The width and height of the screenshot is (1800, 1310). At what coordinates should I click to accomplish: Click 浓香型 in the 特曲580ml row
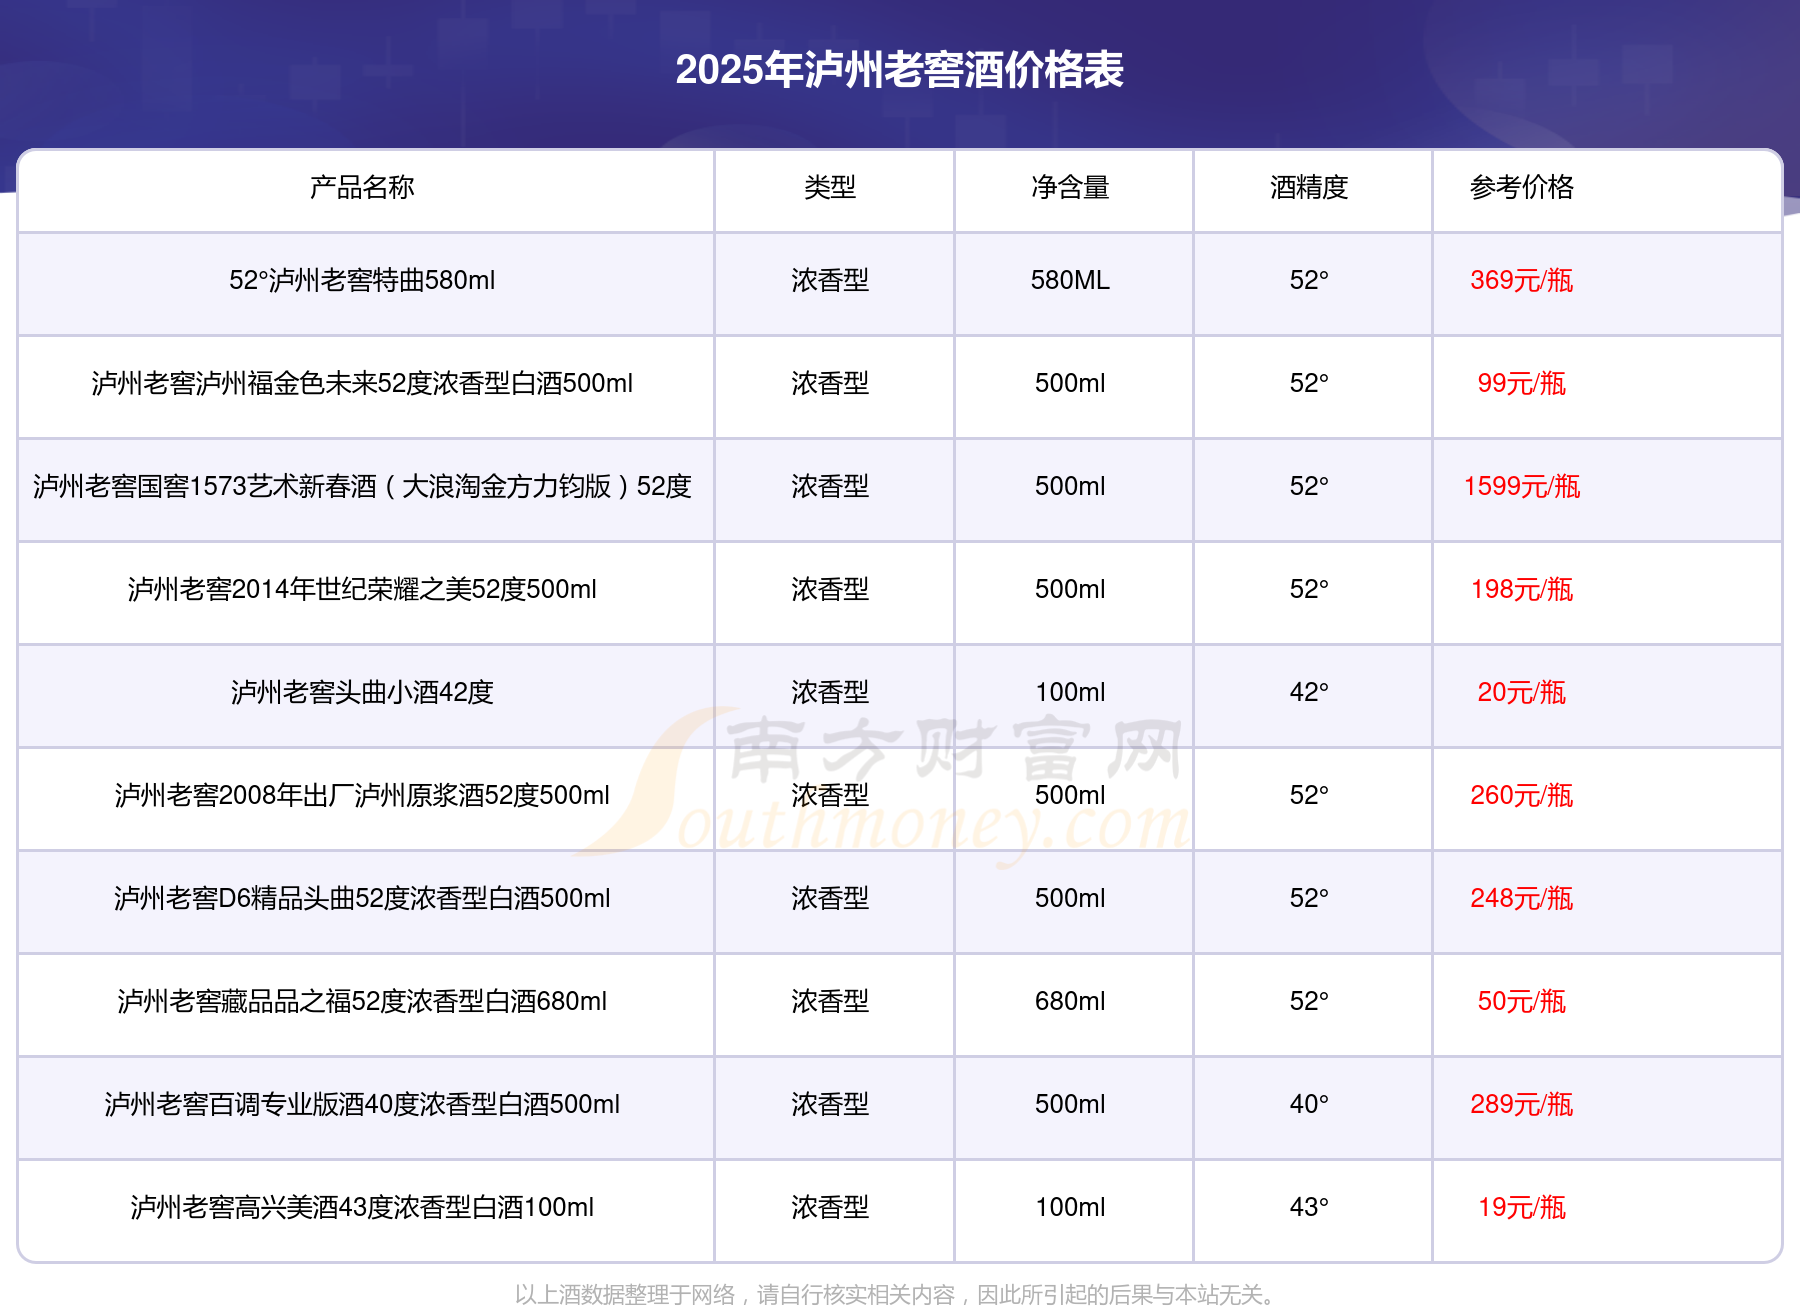830,280
